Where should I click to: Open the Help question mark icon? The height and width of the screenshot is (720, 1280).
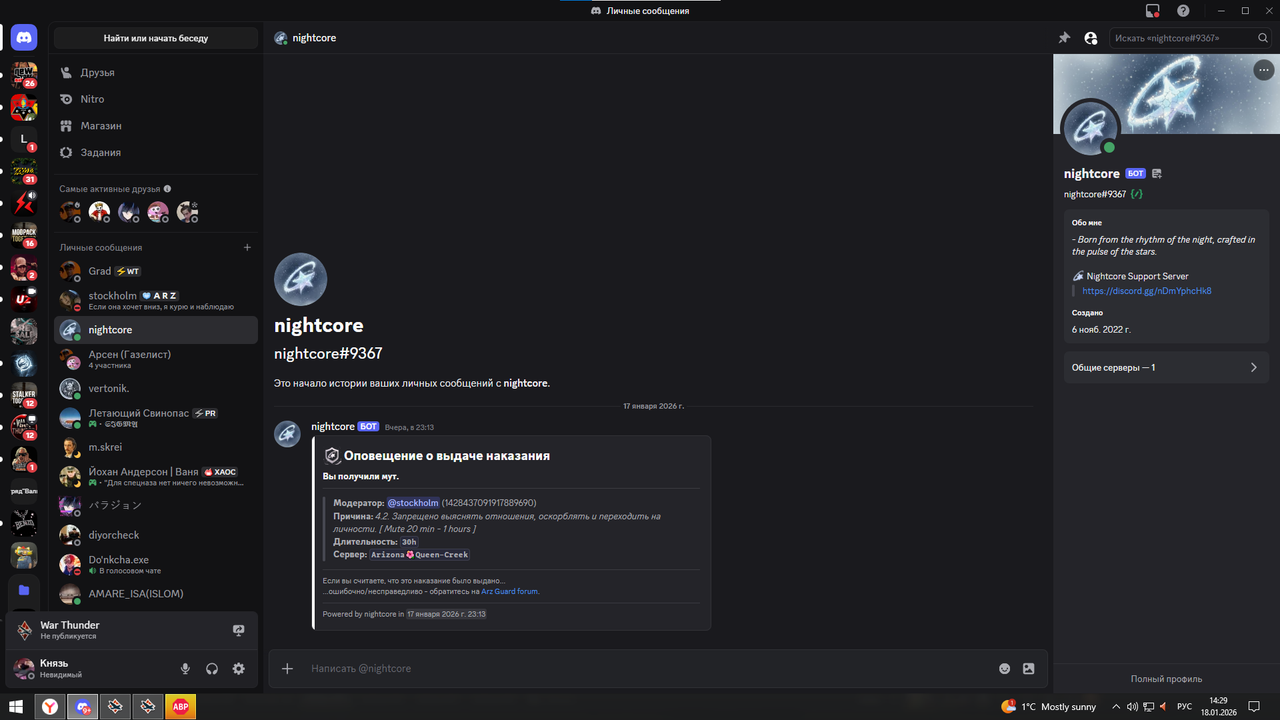coord(1183,10)
